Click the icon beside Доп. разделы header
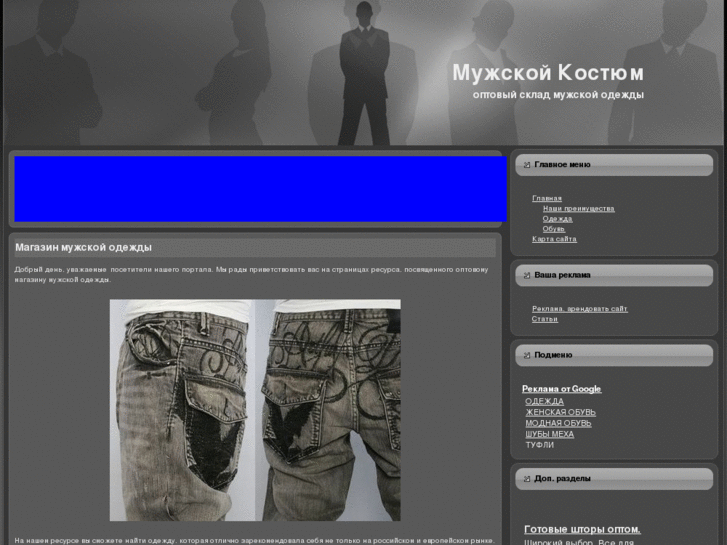Screen dimensions: 727x545 tap(527, 478)
